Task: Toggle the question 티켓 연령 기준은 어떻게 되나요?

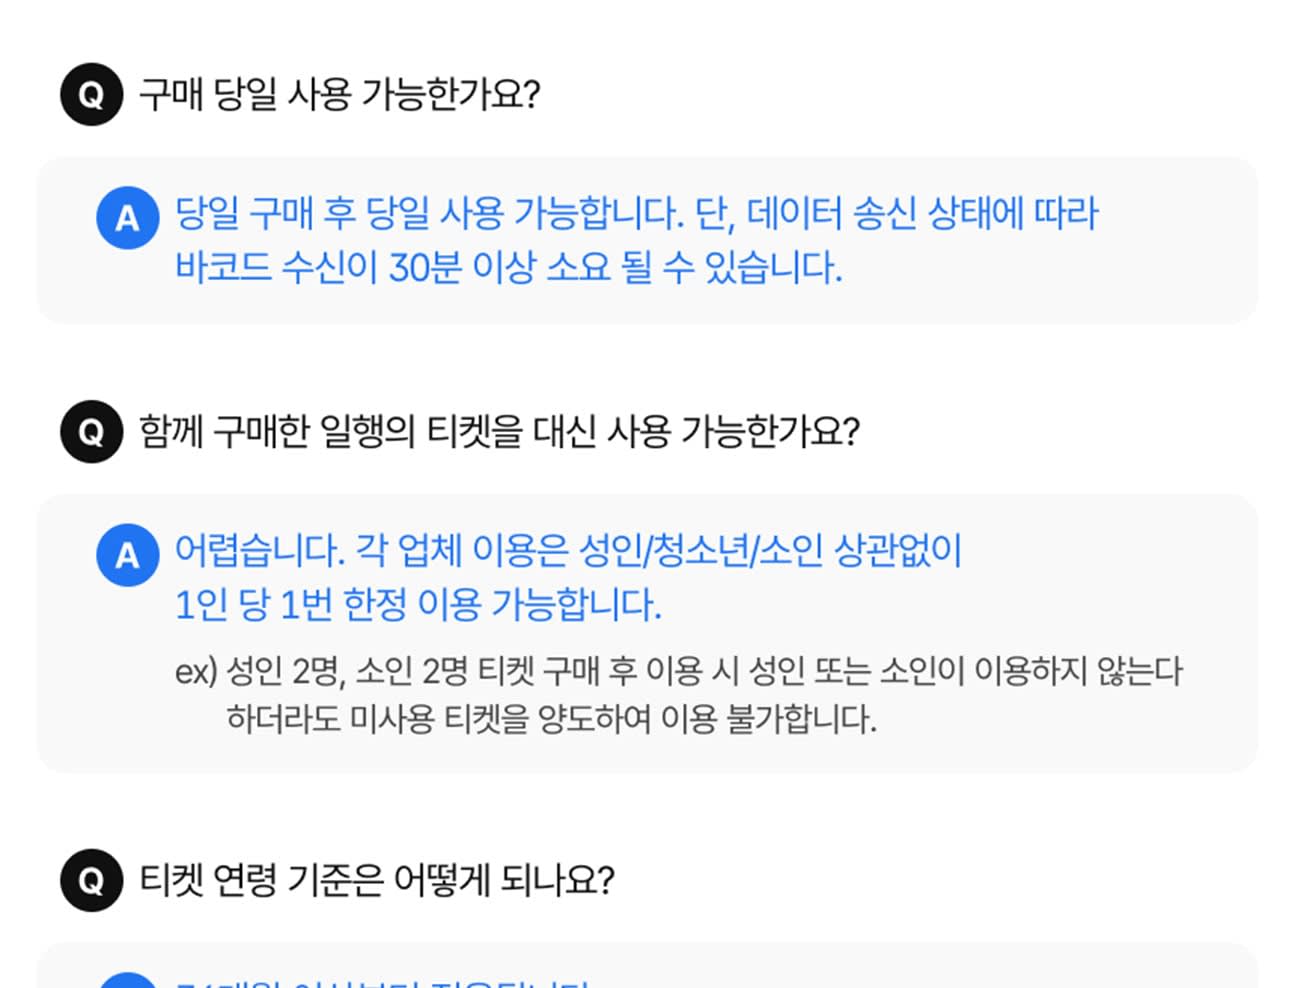Action: [x=376, y=881]
